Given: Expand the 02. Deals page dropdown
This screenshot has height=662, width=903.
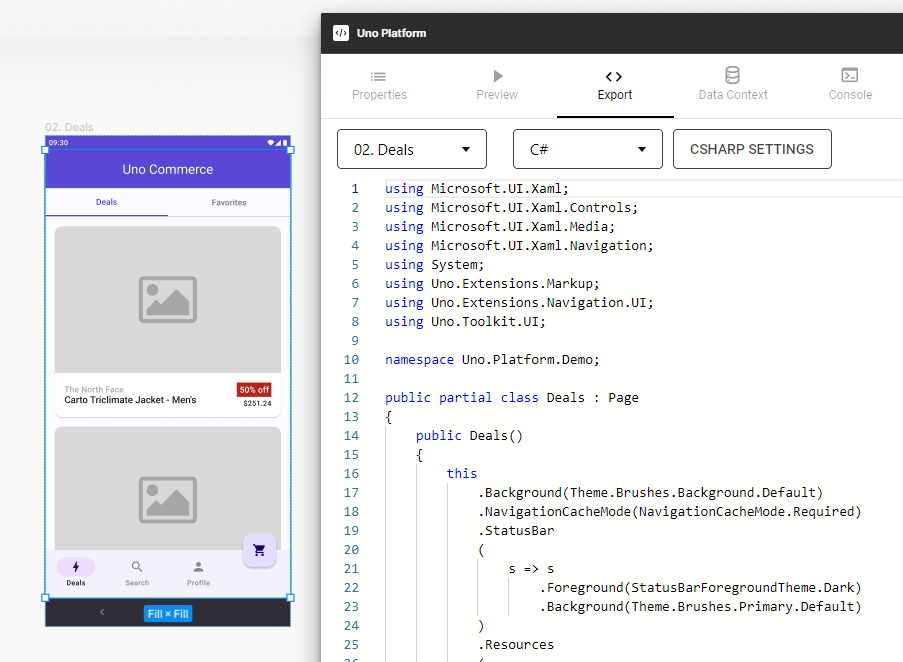Looking at the screenshot, I should click(412, 149).
